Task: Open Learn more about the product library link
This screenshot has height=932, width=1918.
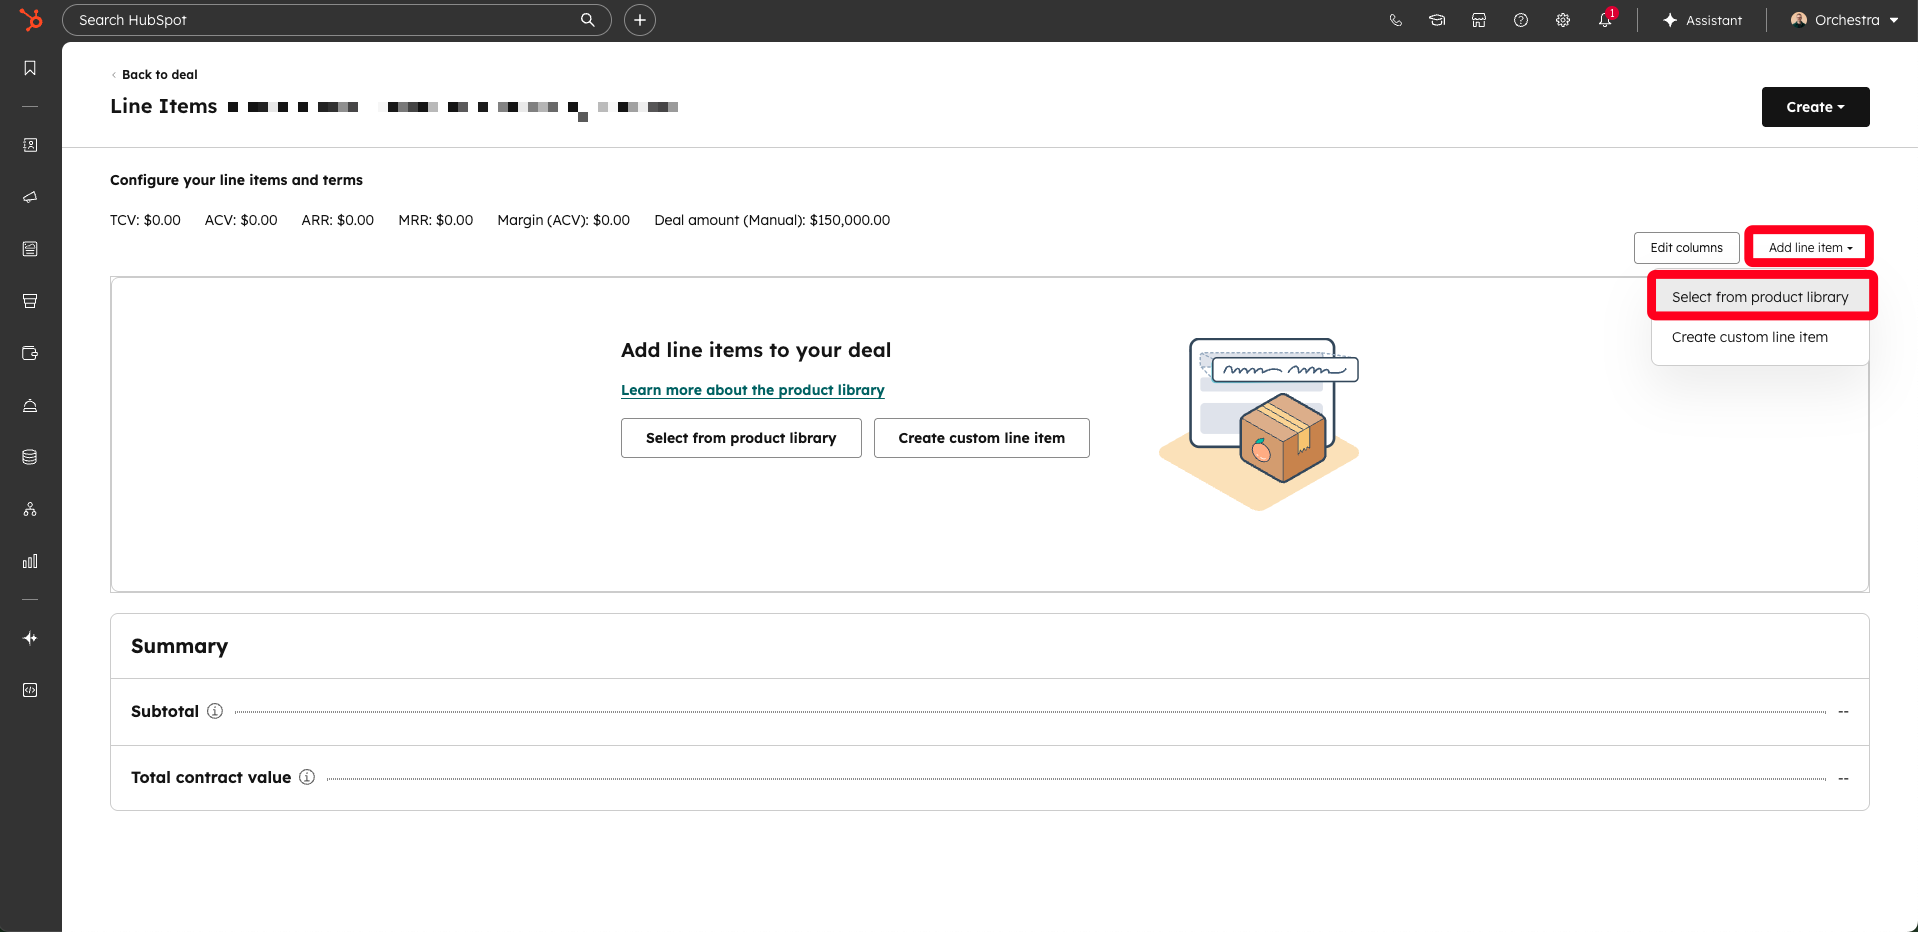Action: 752,390
